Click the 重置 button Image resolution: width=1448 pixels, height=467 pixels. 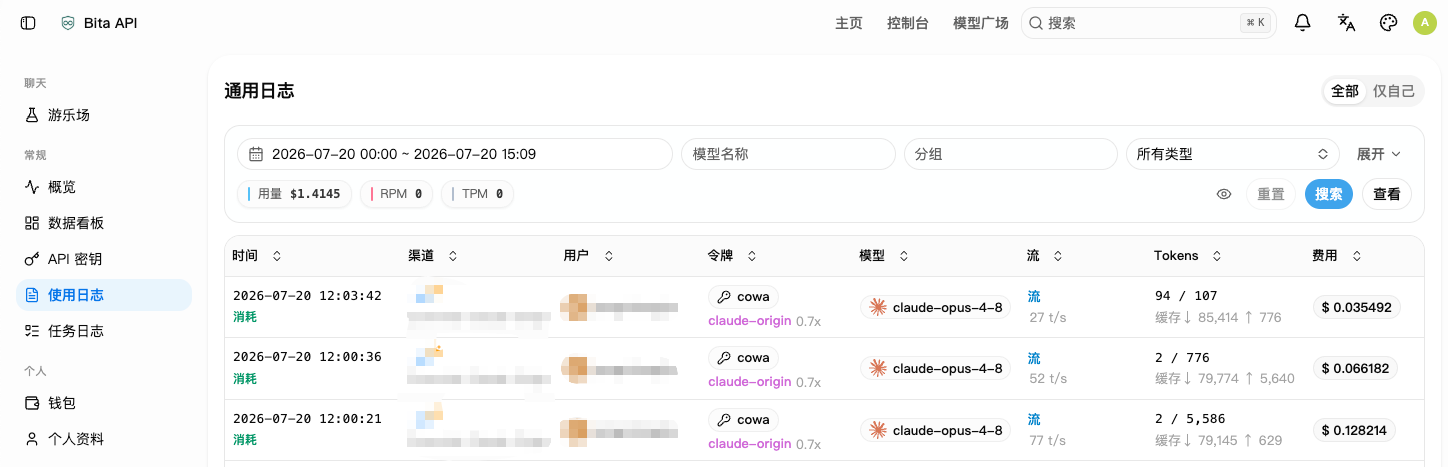coord(1271,194)
